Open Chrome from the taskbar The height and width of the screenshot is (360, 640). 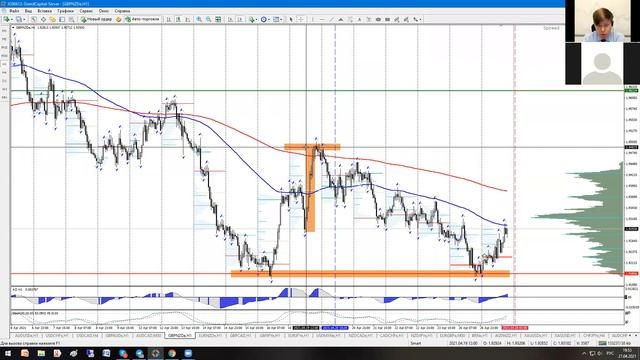click(172, 353)
